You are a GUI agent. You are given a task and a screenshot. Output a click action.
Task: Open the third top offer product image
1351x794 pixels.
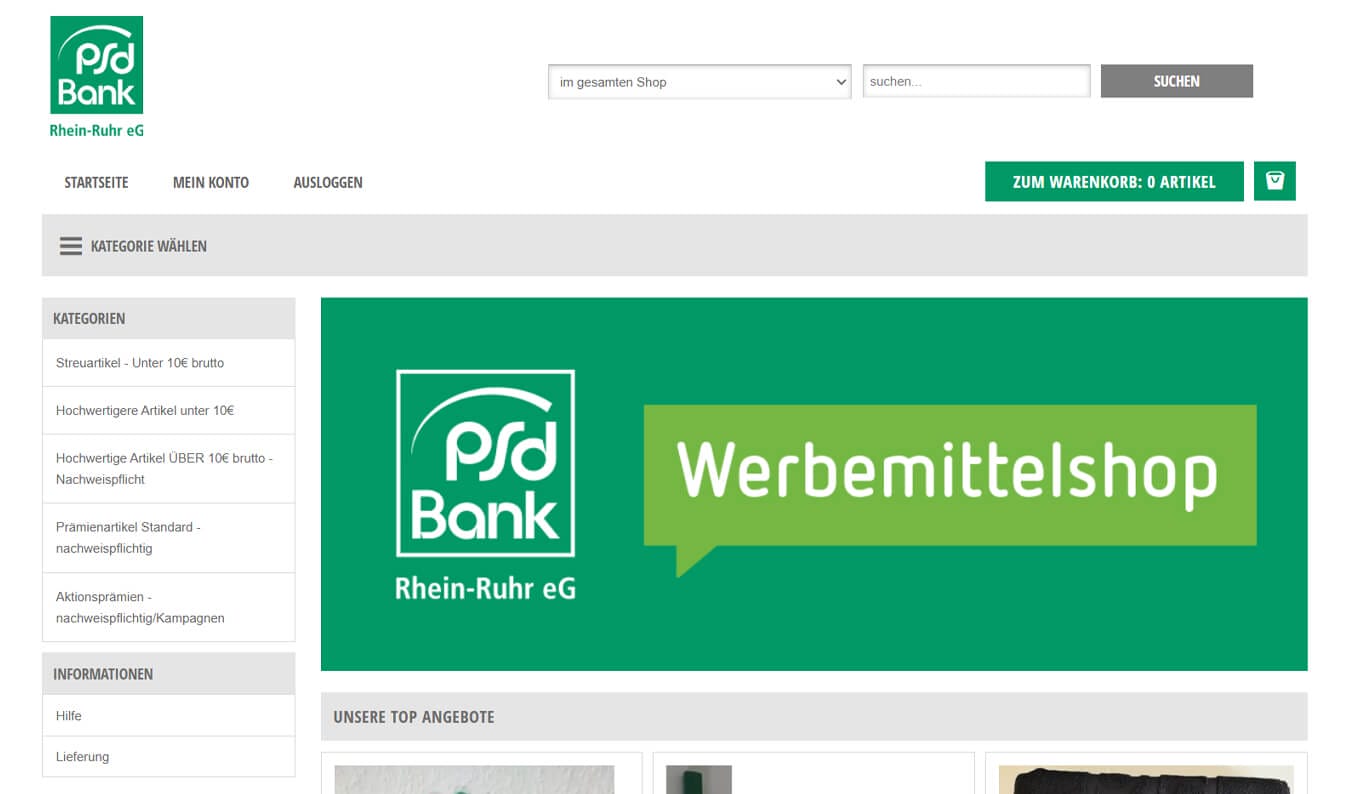[1146, 780]
